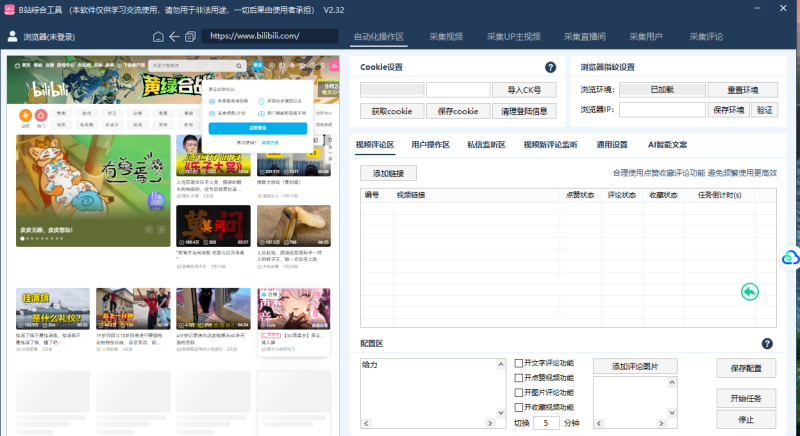800x436 pixels.
Task: Click the comment text box down scroll arrow
Action: point(501,413)
